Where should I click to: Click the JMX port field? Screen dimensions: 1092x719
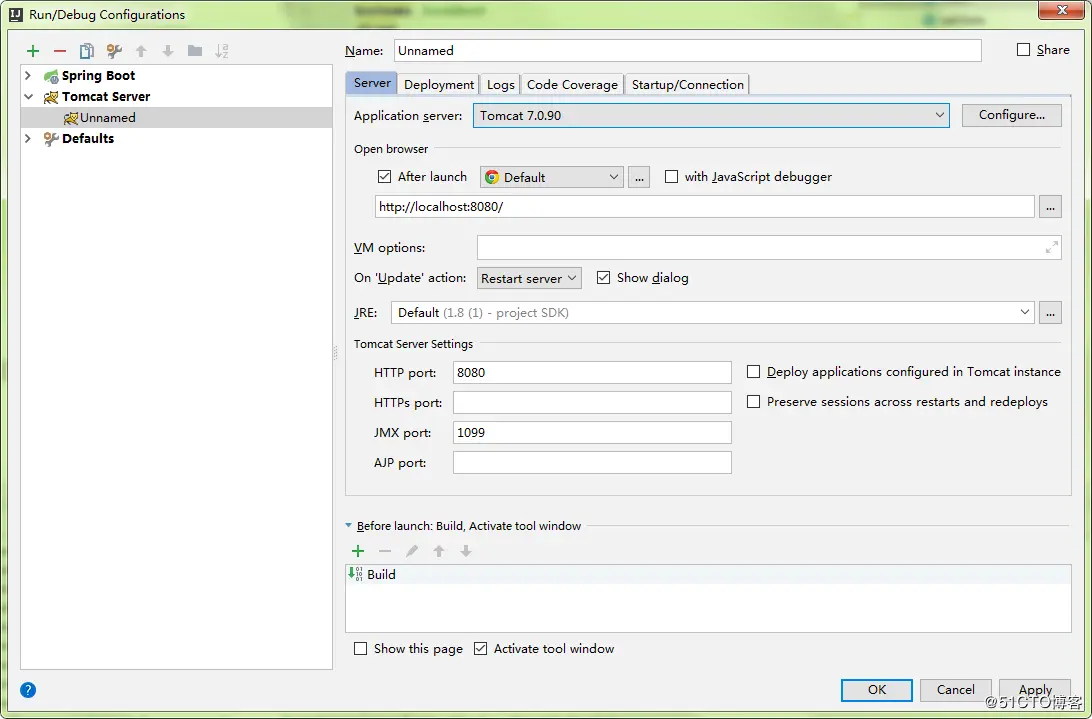pos(592,432)
